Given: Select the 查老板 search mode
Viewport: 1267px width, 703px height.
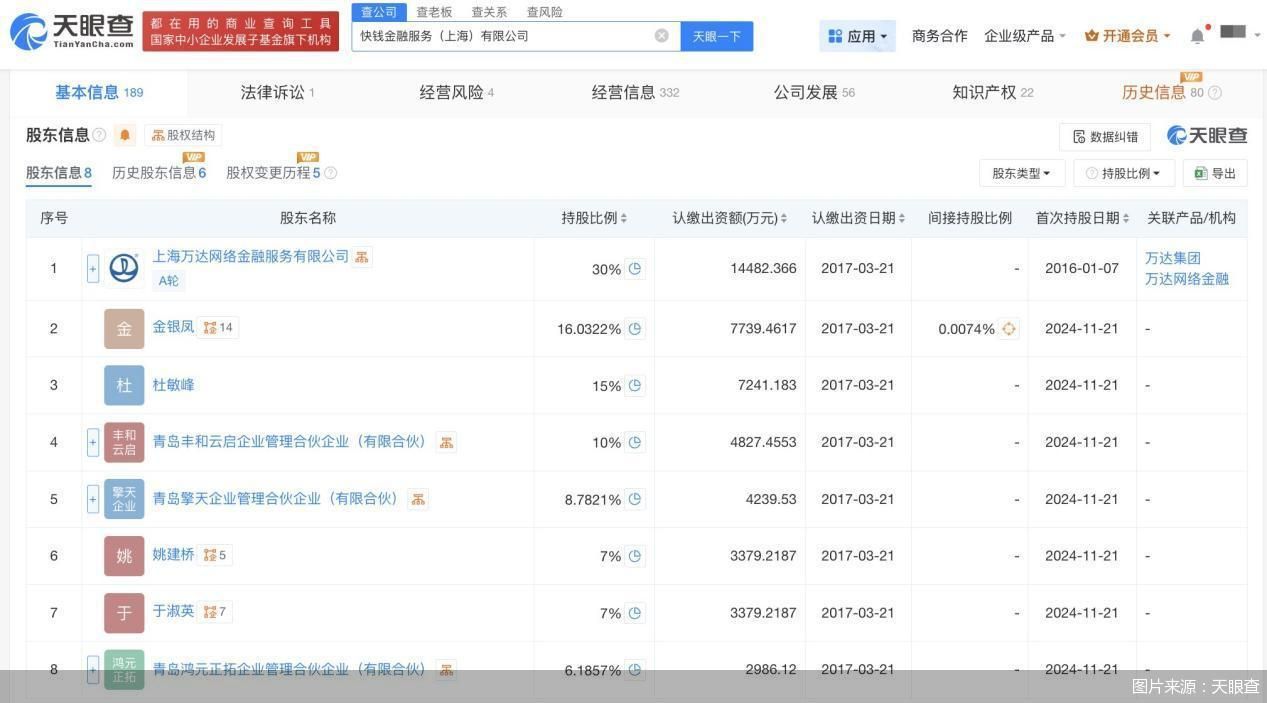Looking at the screenshot, I should [434, 12].
